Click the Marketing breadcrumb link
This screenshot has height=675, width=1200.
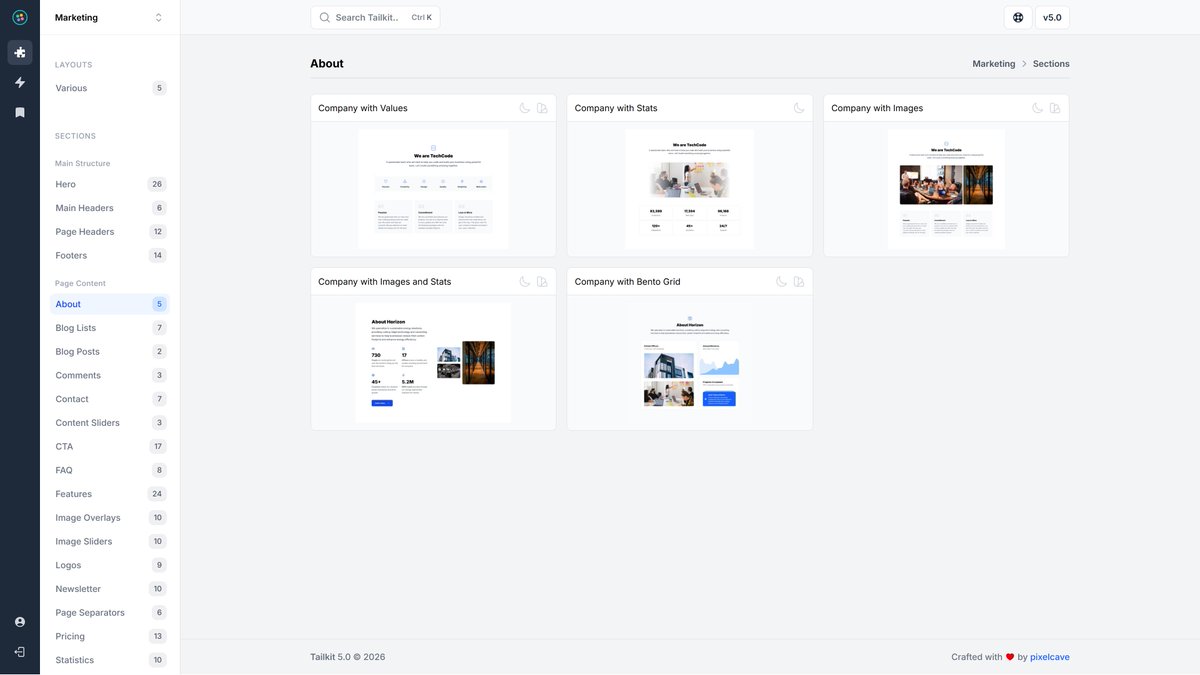pyautogui.click(x=993, y=63)
